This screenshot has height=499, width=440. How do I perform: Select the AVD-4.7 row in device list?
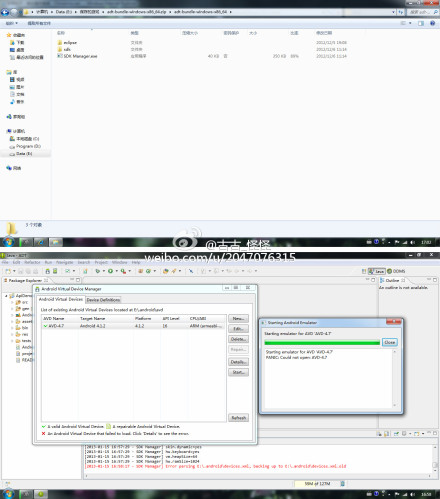133,326
